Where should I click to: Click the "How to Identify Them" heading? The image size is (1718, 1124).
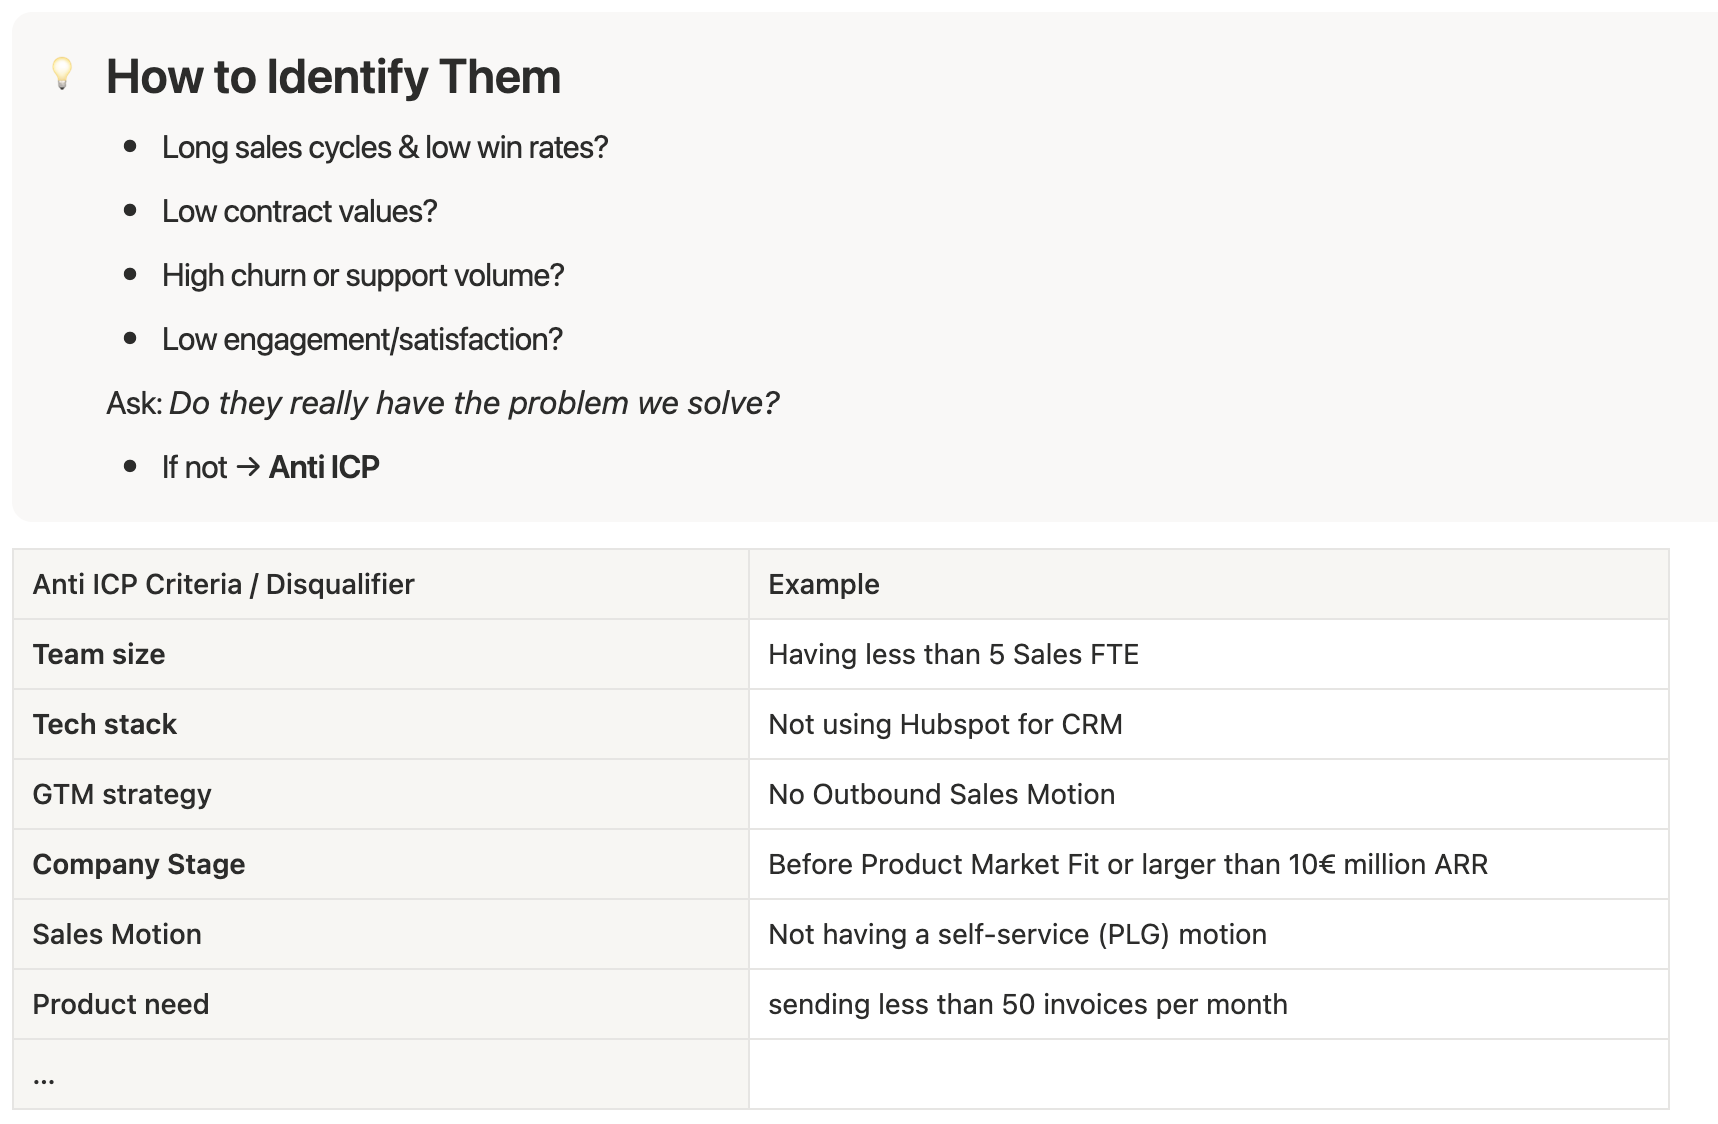(x=333, y=77)
